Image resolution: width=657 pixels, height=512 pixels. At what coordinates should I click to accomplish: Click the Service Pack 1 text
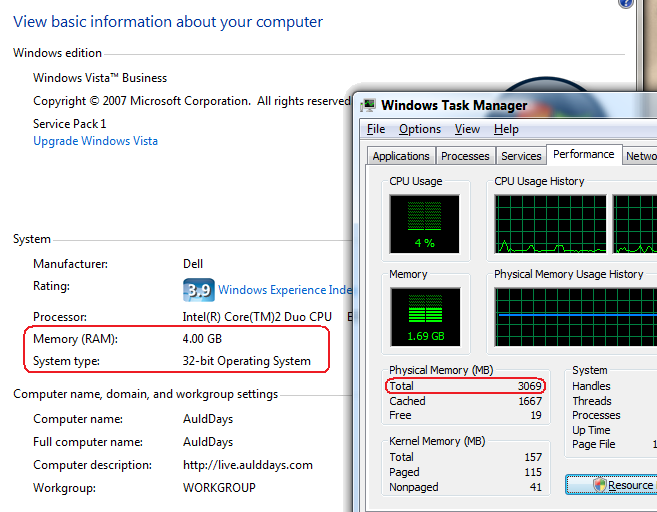click(x=70, y=124)
